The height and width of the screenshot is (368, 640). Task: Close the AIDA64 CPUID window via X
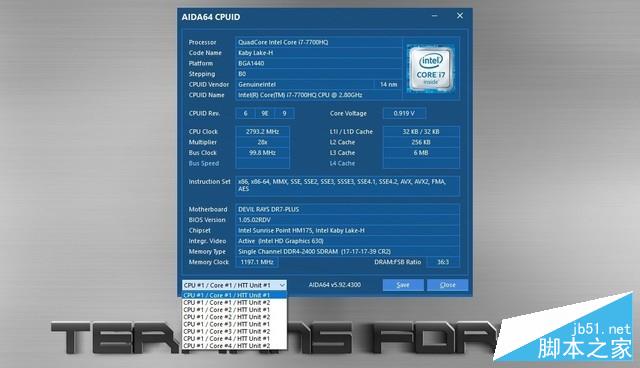[x=460, y=16]
